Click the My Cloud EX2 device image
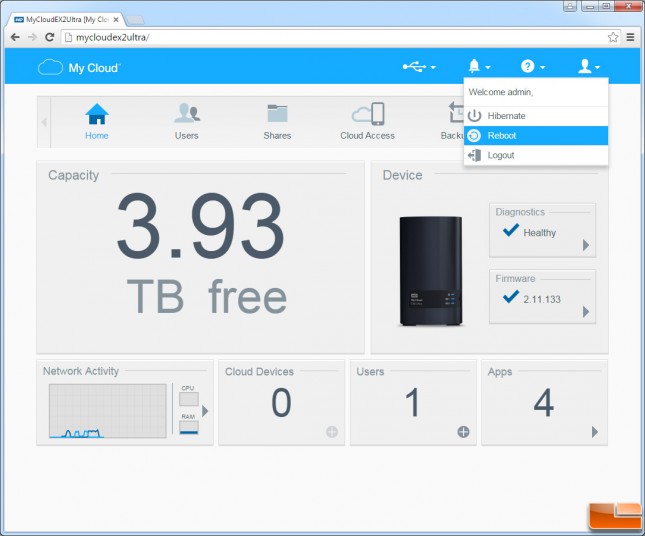Viewport: 645px width, 536px height. (x=431, y=271)
